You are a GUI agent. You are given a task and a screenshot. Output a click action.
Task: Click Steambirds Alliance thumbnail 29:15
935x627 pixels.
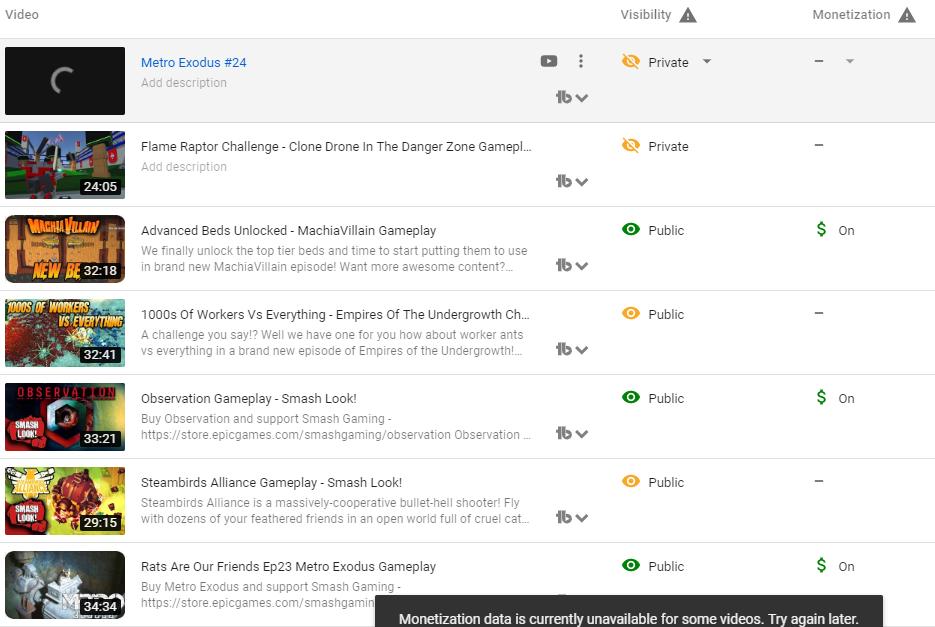tap(65, 501)
